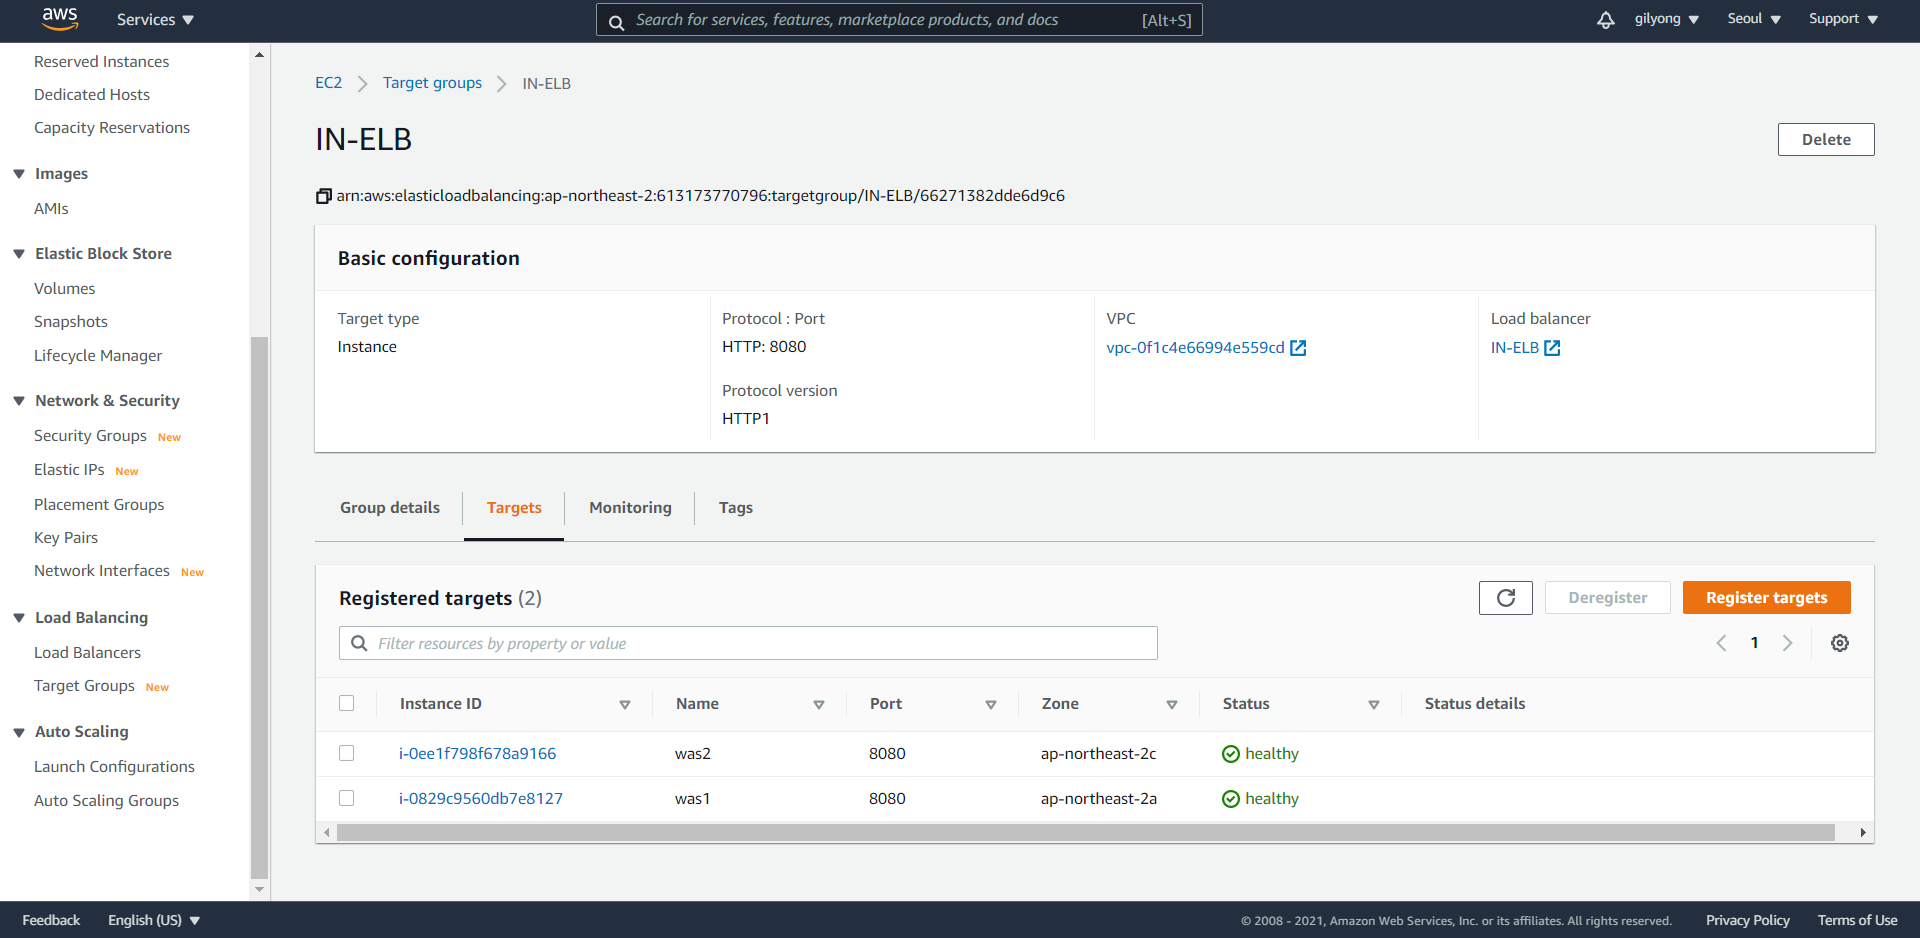Open the gilyong account menu

click(x=1667, y=19)
